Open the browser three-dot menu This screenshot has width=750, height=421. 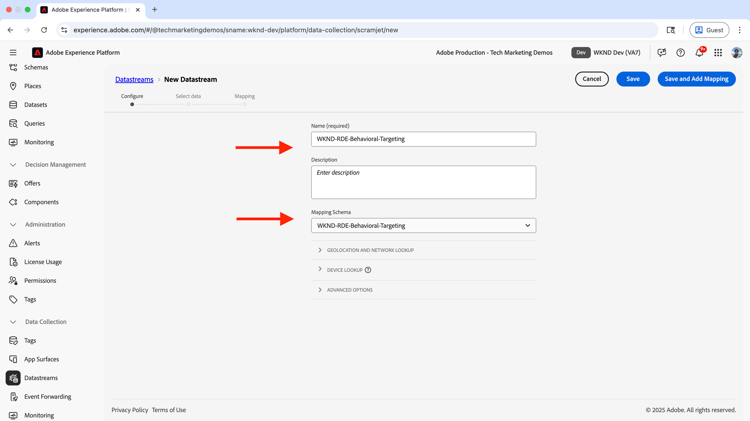coord(739,30)
